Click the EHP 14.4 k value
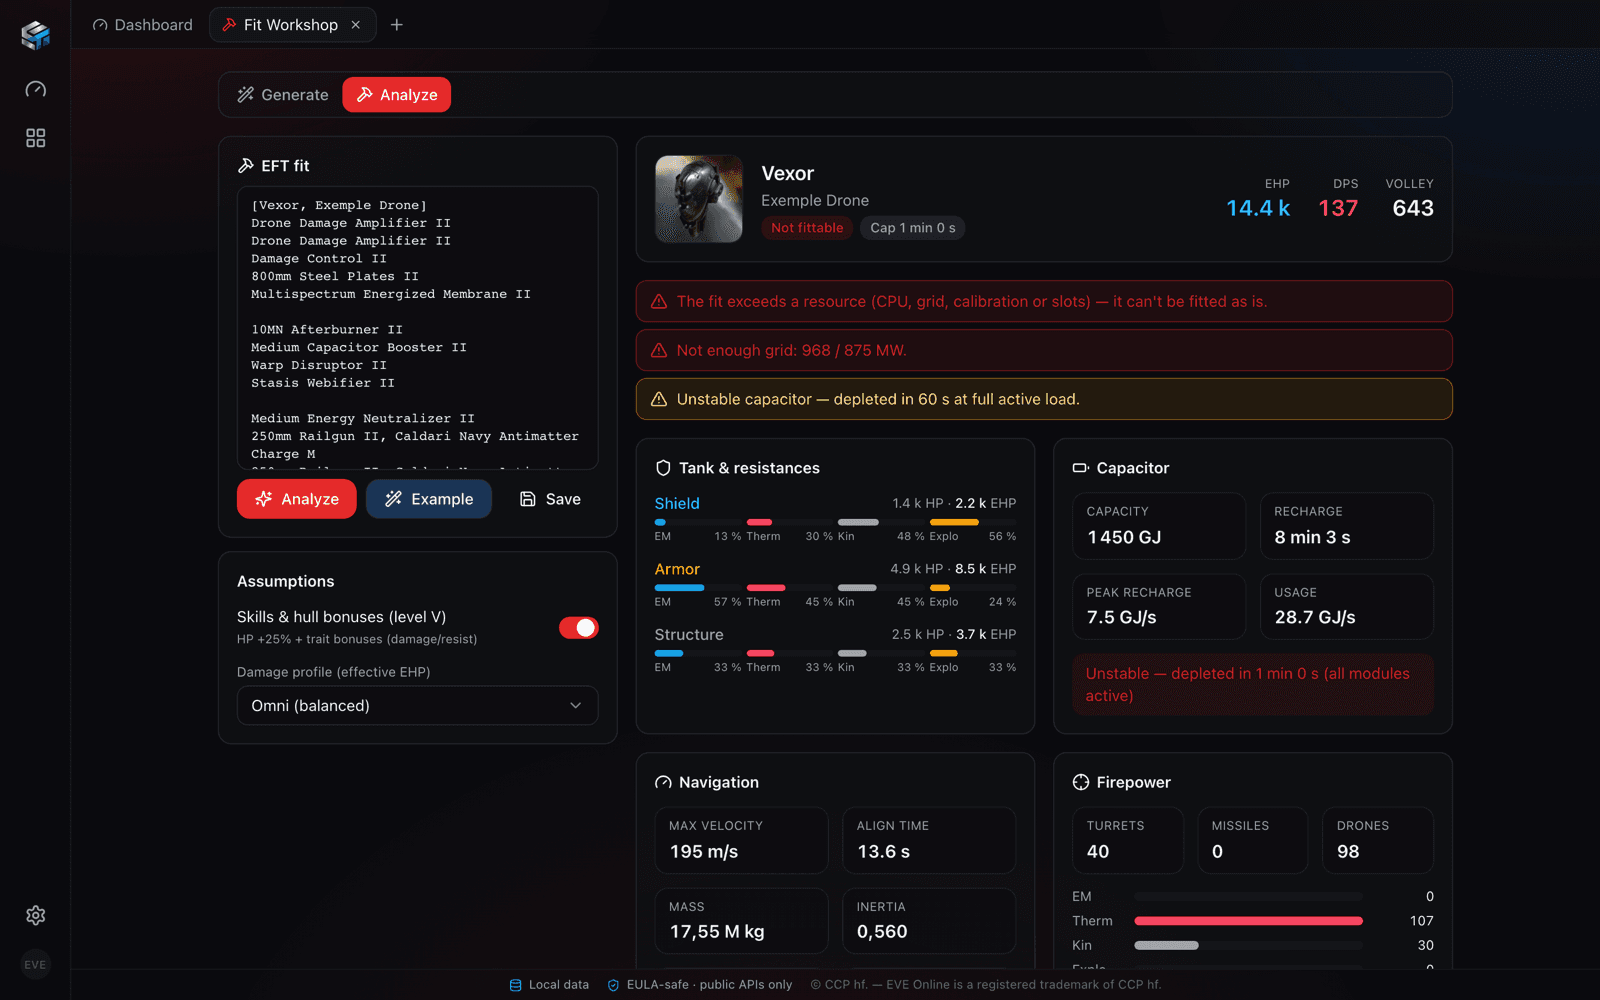The width and height of the screenshot is (1600, 1000). [1258, 208]
